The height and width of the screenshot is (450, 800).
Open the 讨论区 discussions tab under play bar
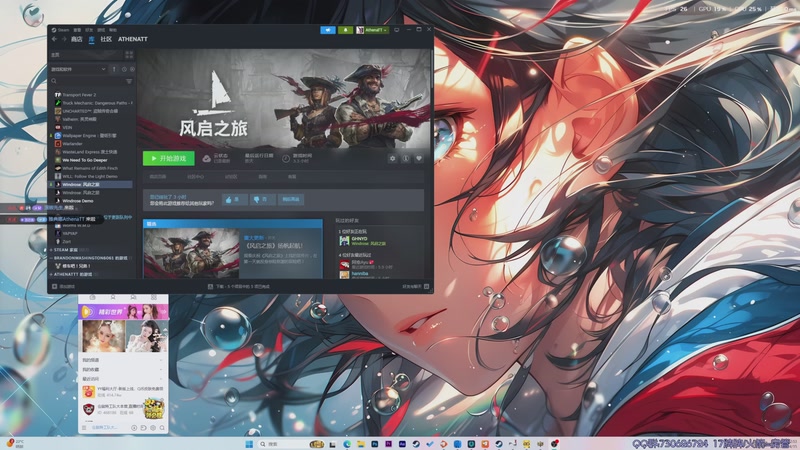(231, 177)
